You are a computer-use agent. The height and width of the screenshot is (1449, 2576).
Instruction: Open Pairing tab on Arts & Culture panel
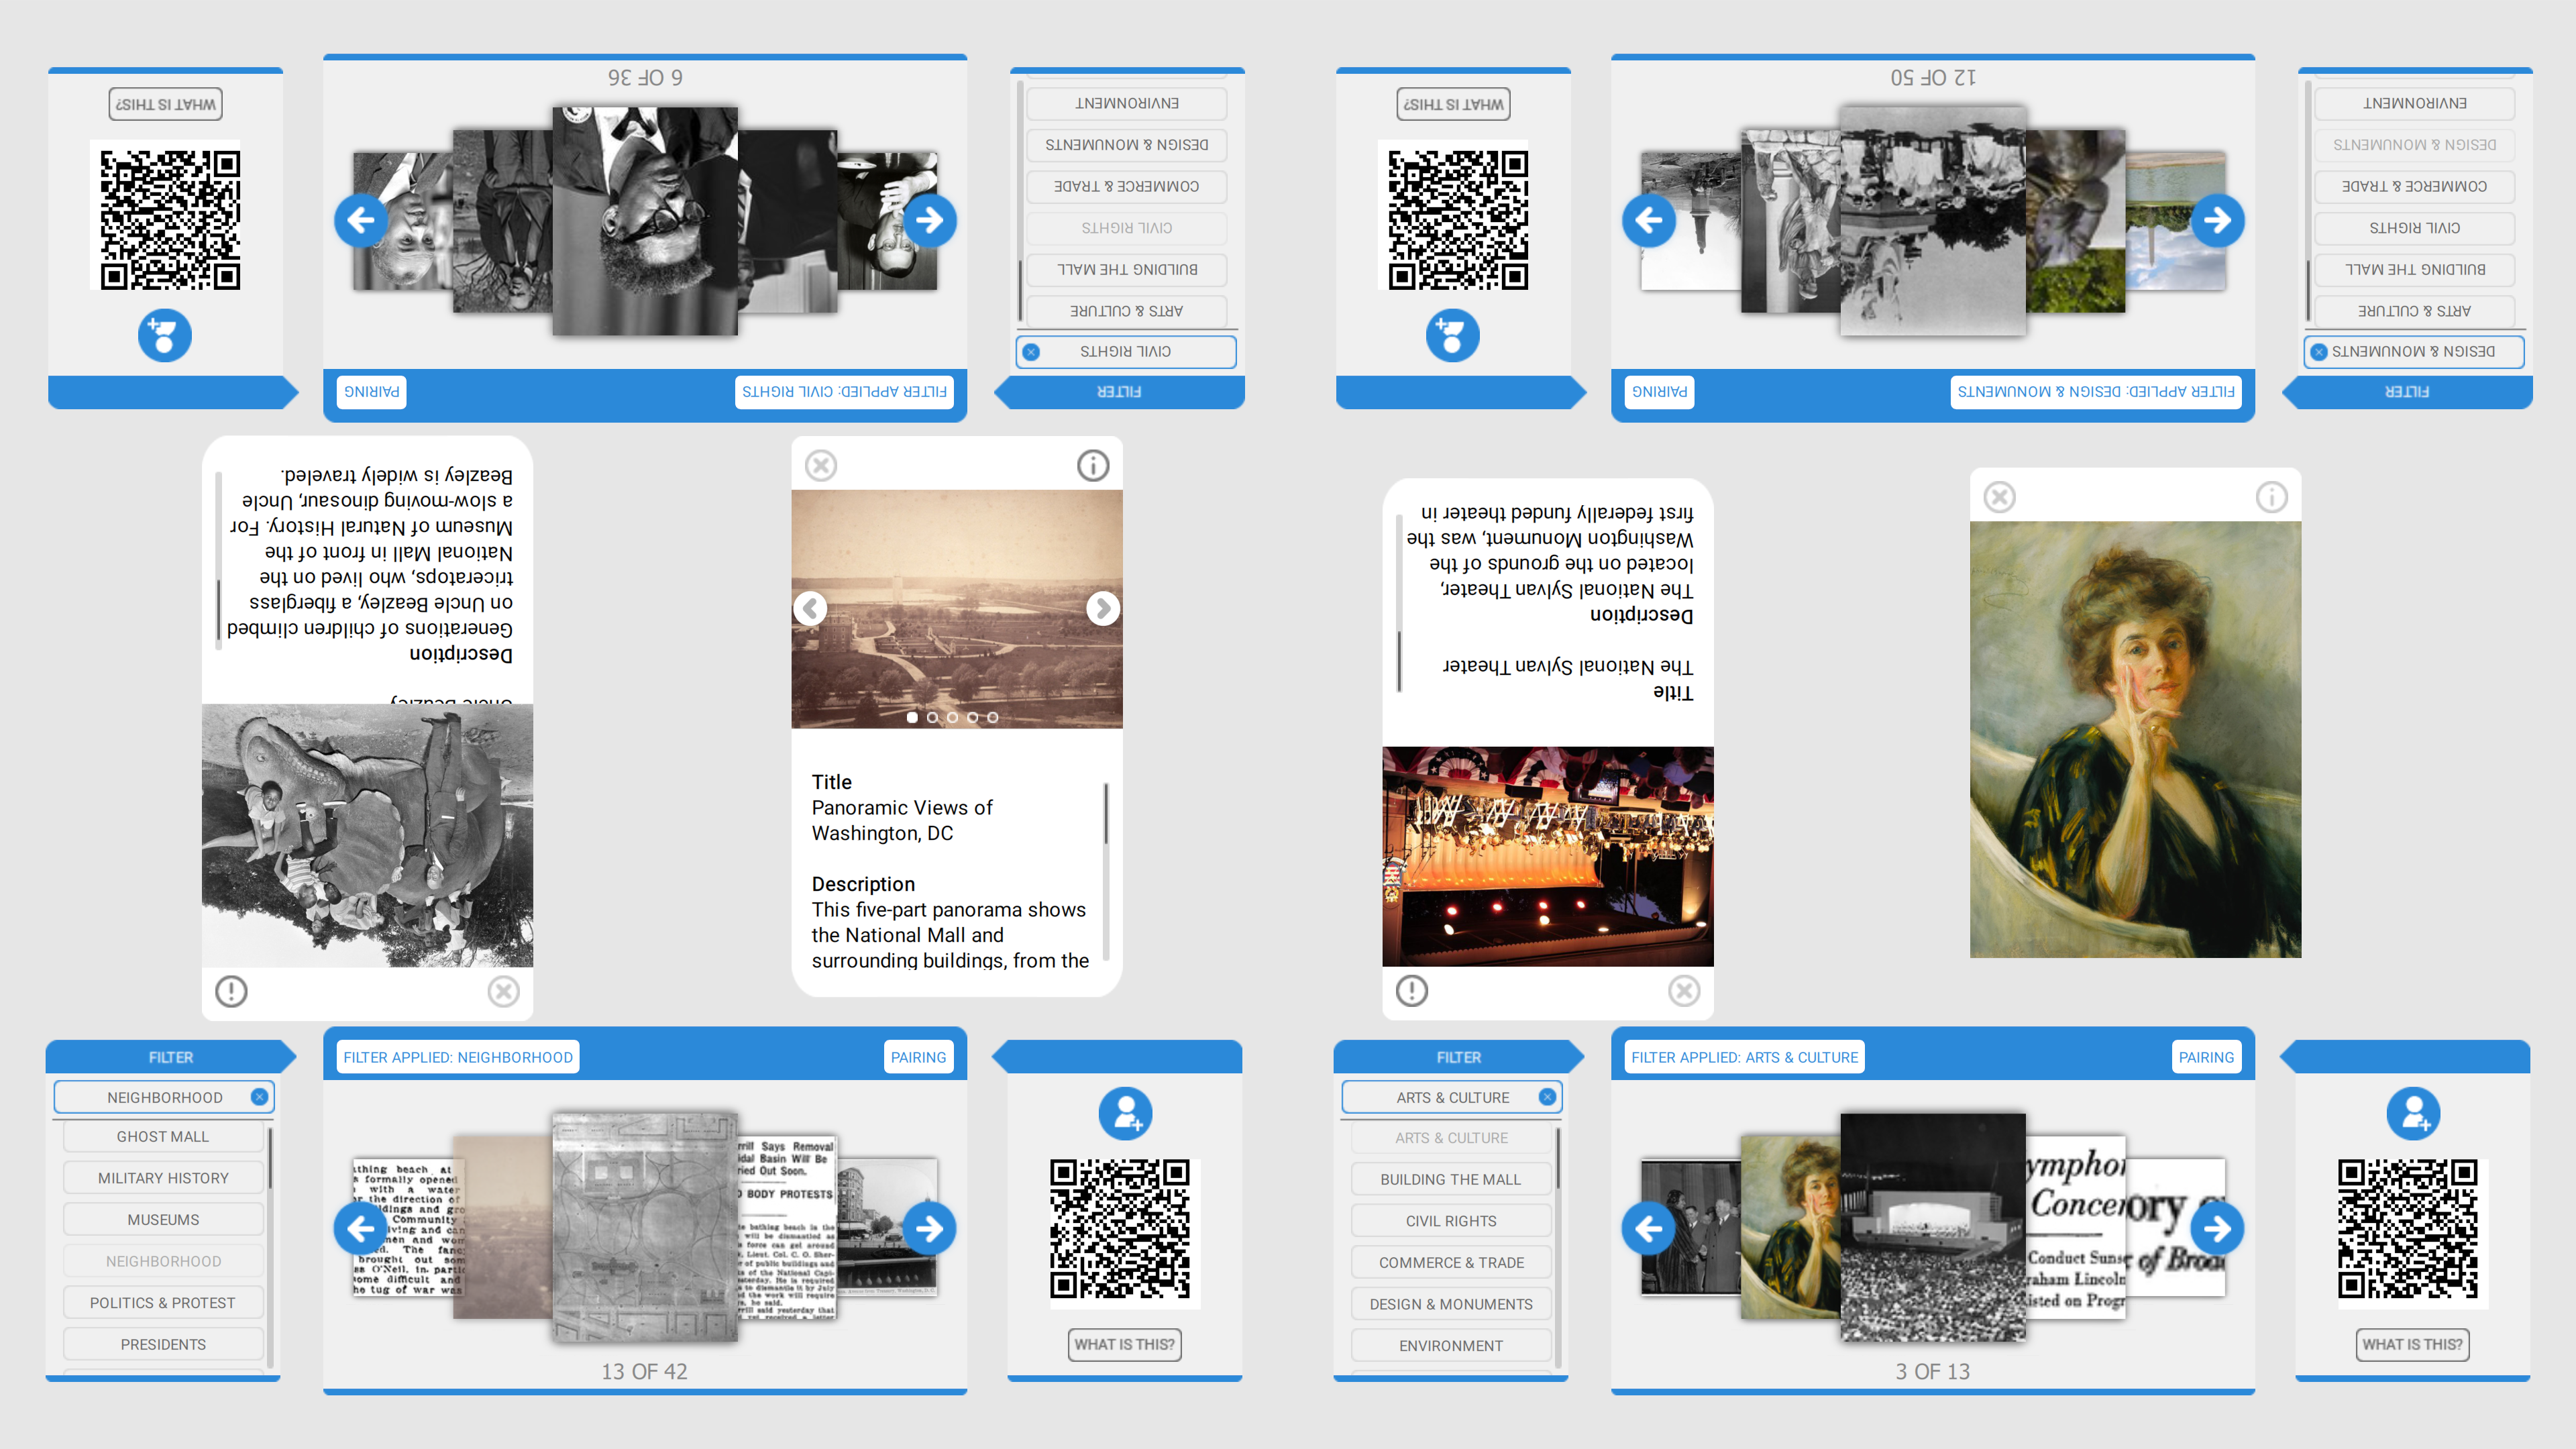pos(2205,1057)
